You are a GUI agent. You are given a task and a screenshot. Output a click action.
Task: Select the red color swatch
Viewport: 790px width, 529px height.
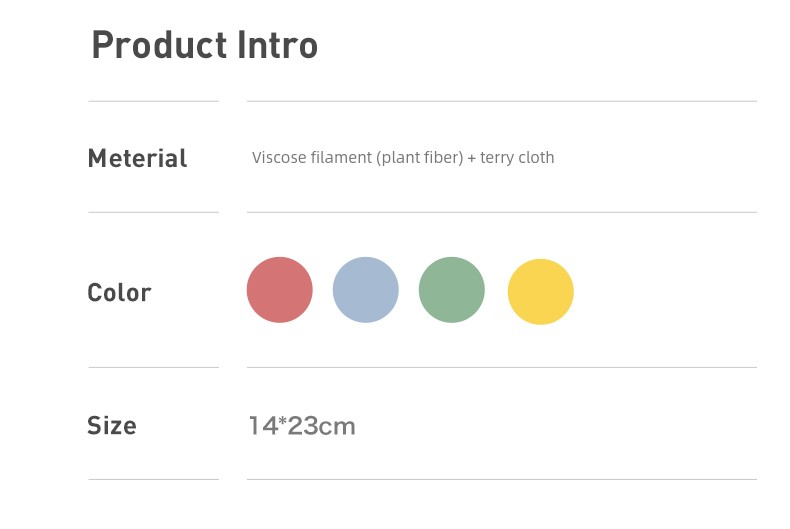coord(280,290)
